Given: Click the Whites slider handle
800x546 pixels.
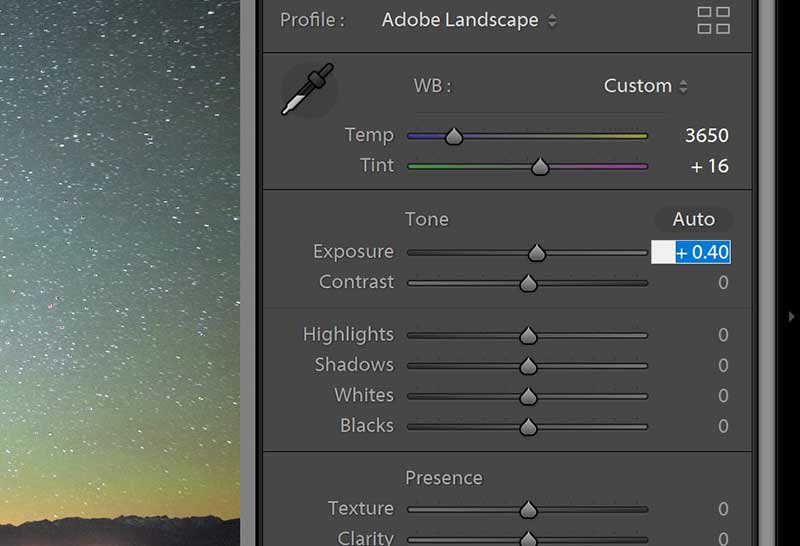Looking at the screenshot, I should pos(528,396).
